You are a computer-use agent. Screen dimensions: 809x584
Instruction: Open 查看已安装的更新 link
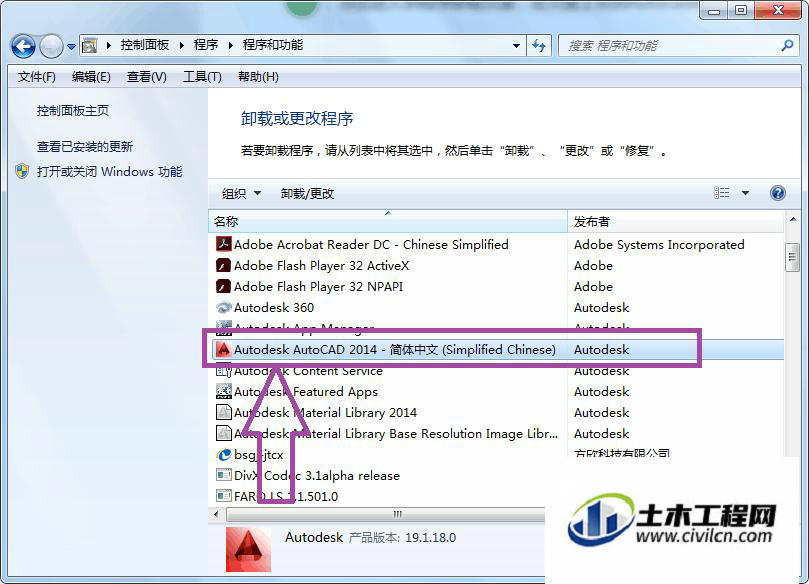(85, 147)
